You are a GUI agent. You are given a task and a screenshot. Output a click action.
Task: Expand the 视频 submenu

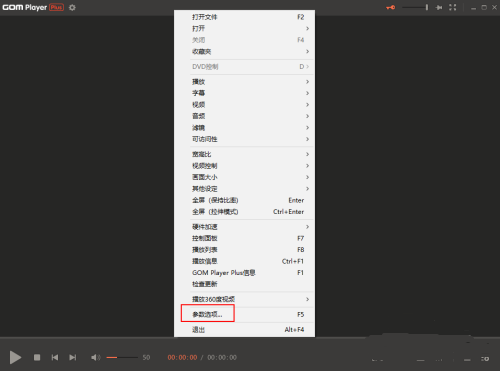pyautogui.click(x=244, y=105)
